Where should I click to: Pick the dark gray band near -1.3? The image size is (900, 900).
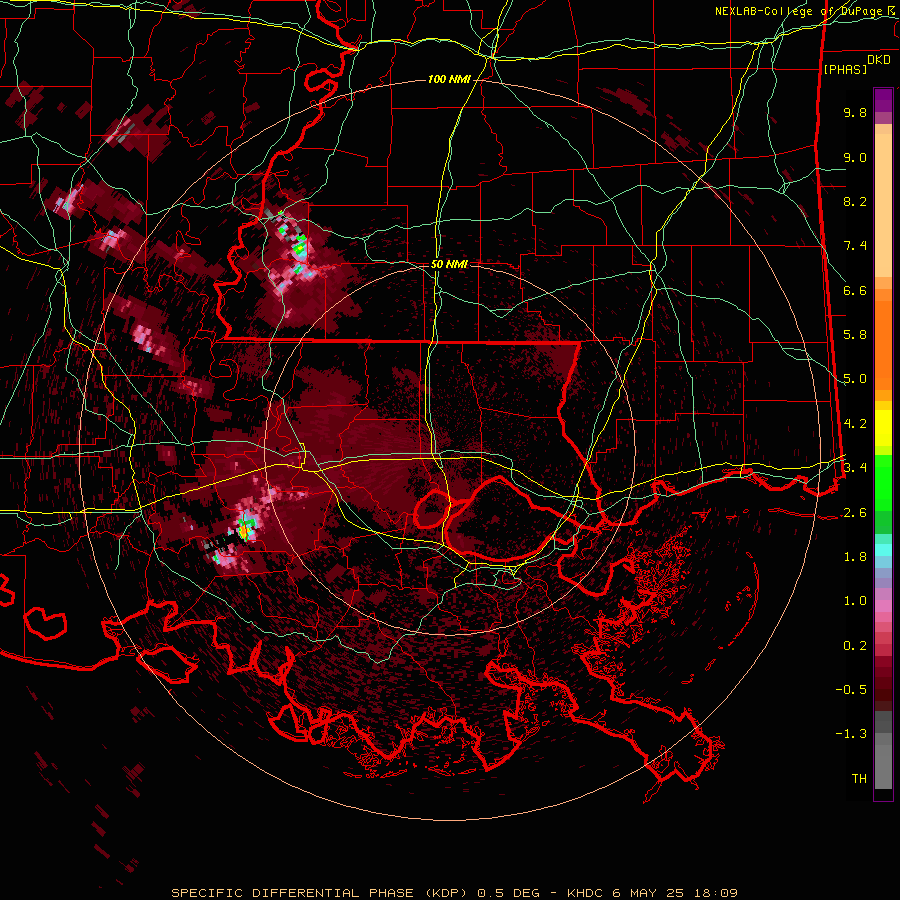coord(883,723)
